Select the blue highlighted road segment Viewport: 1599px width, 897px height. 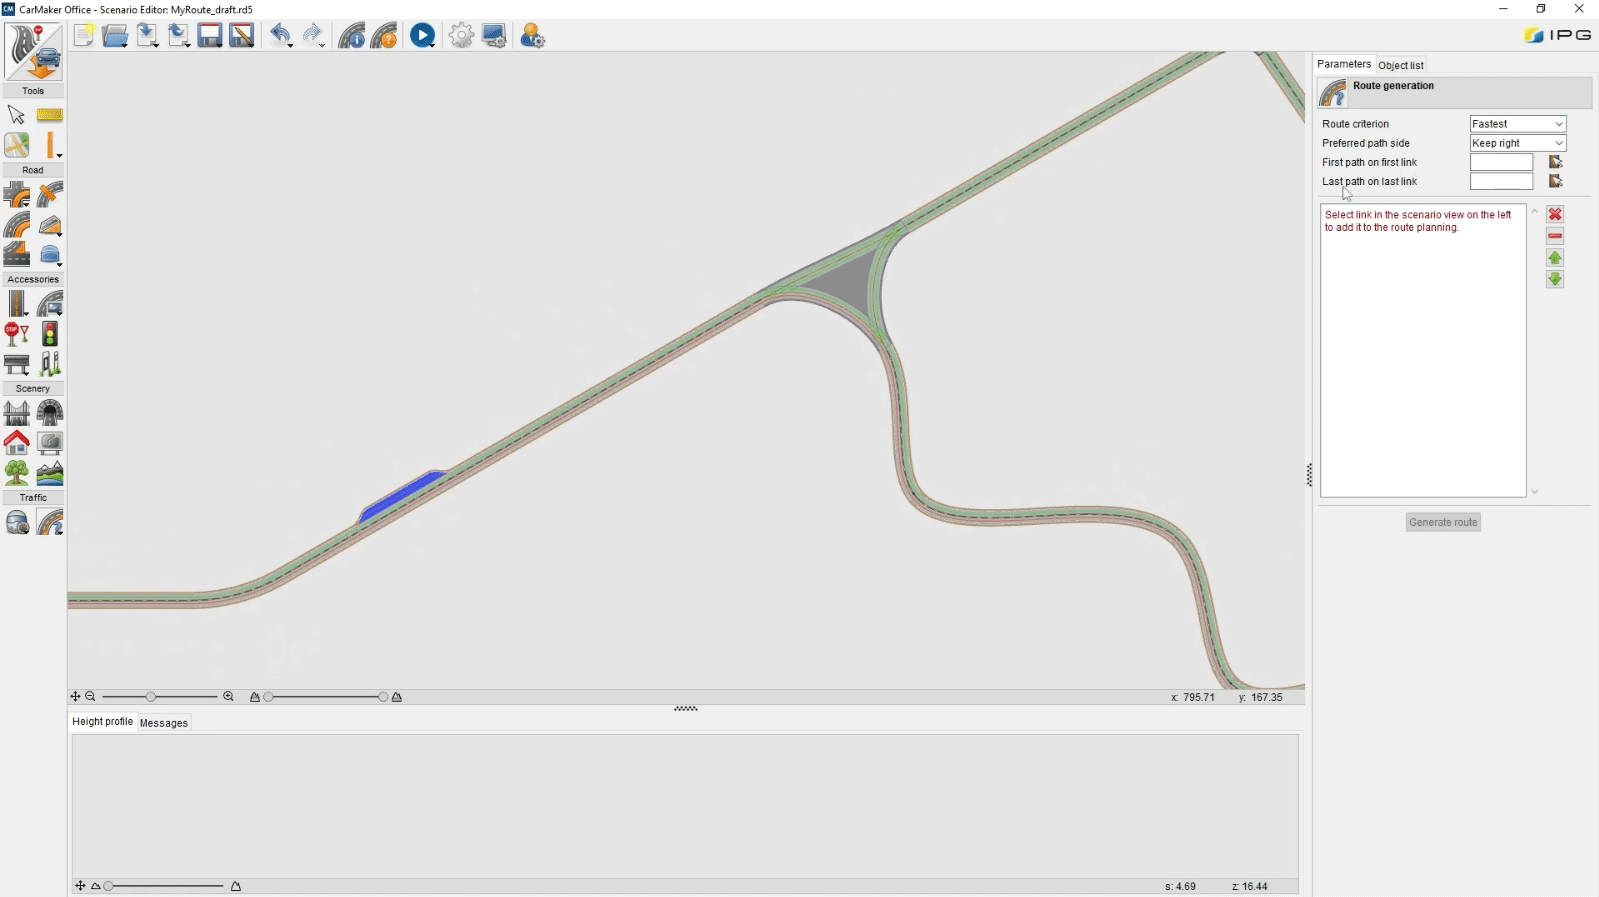(402, 495)
